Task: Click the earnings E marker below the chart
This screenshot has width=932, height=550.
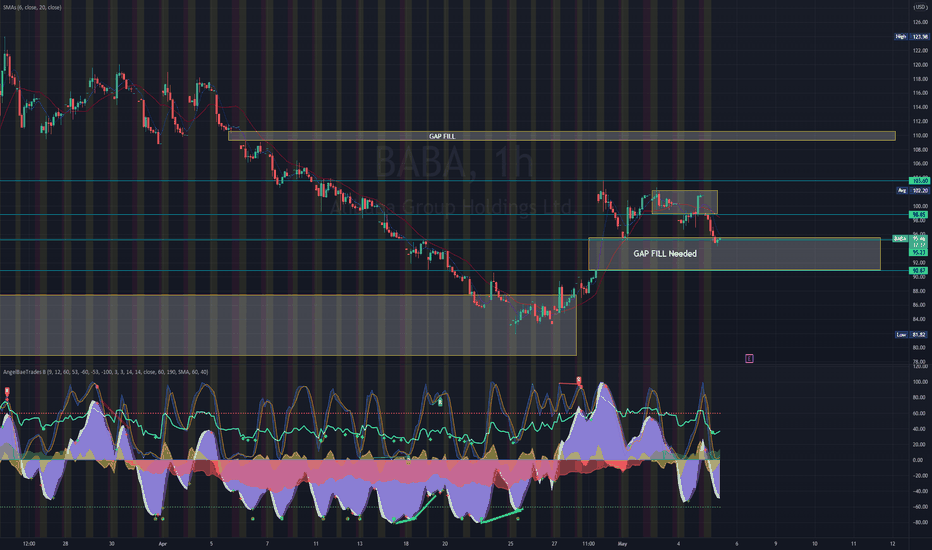Action: (749, 358)
